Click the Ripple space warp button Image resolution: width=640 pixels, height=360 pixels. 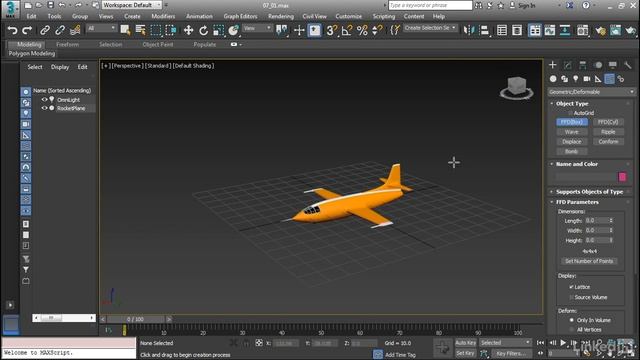click(x=608, y=132)
